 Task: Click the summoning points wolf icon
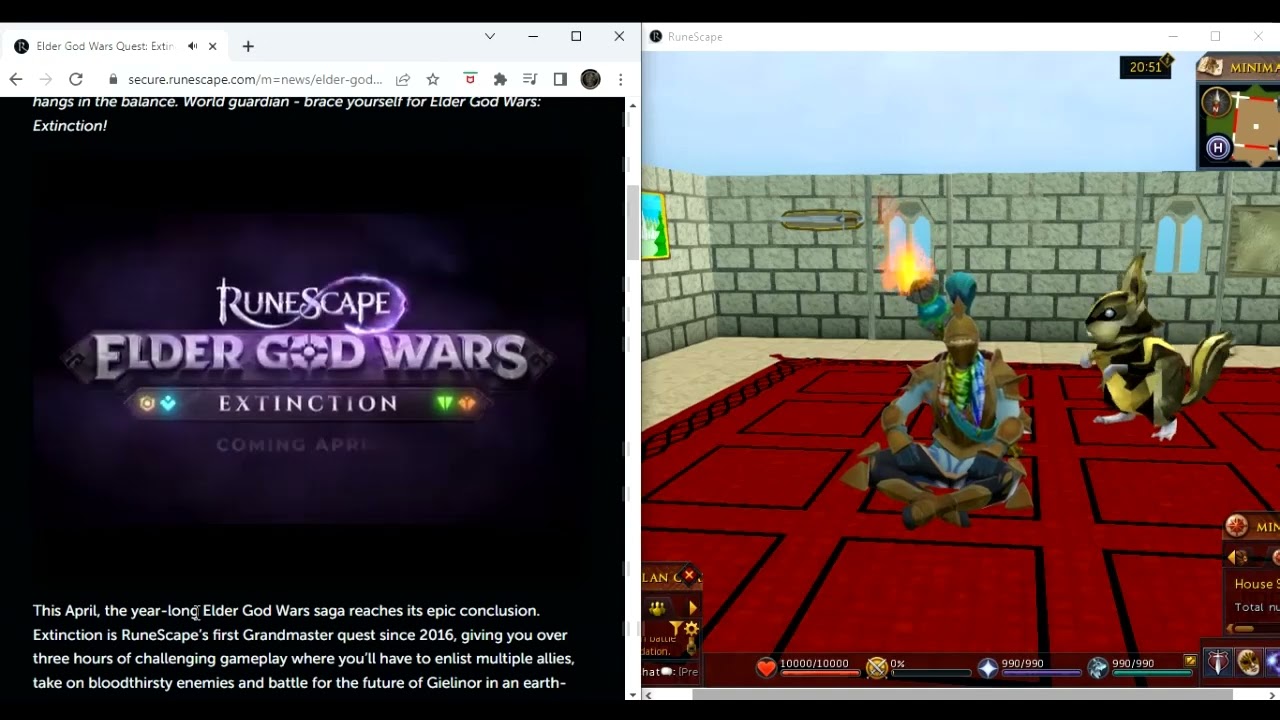coord(1098,668)
